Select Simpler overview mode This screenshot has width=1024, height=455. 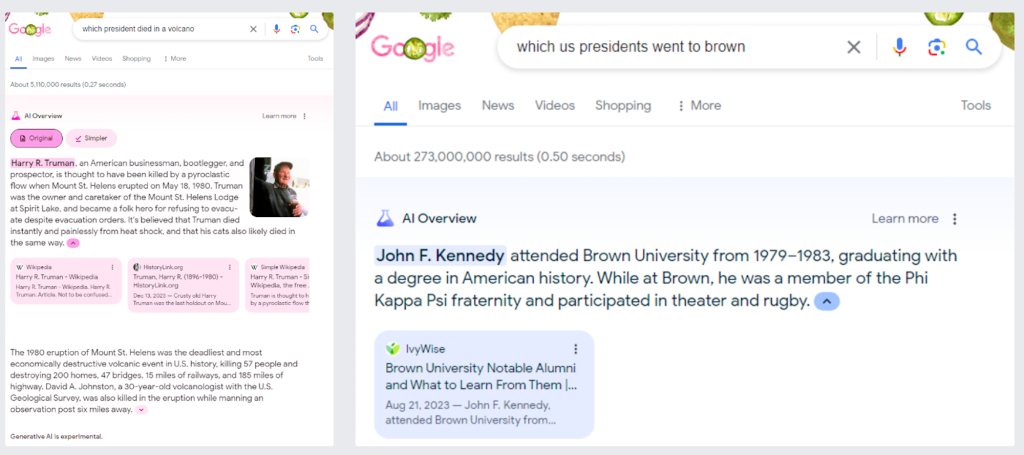click(x=91, y=138)
